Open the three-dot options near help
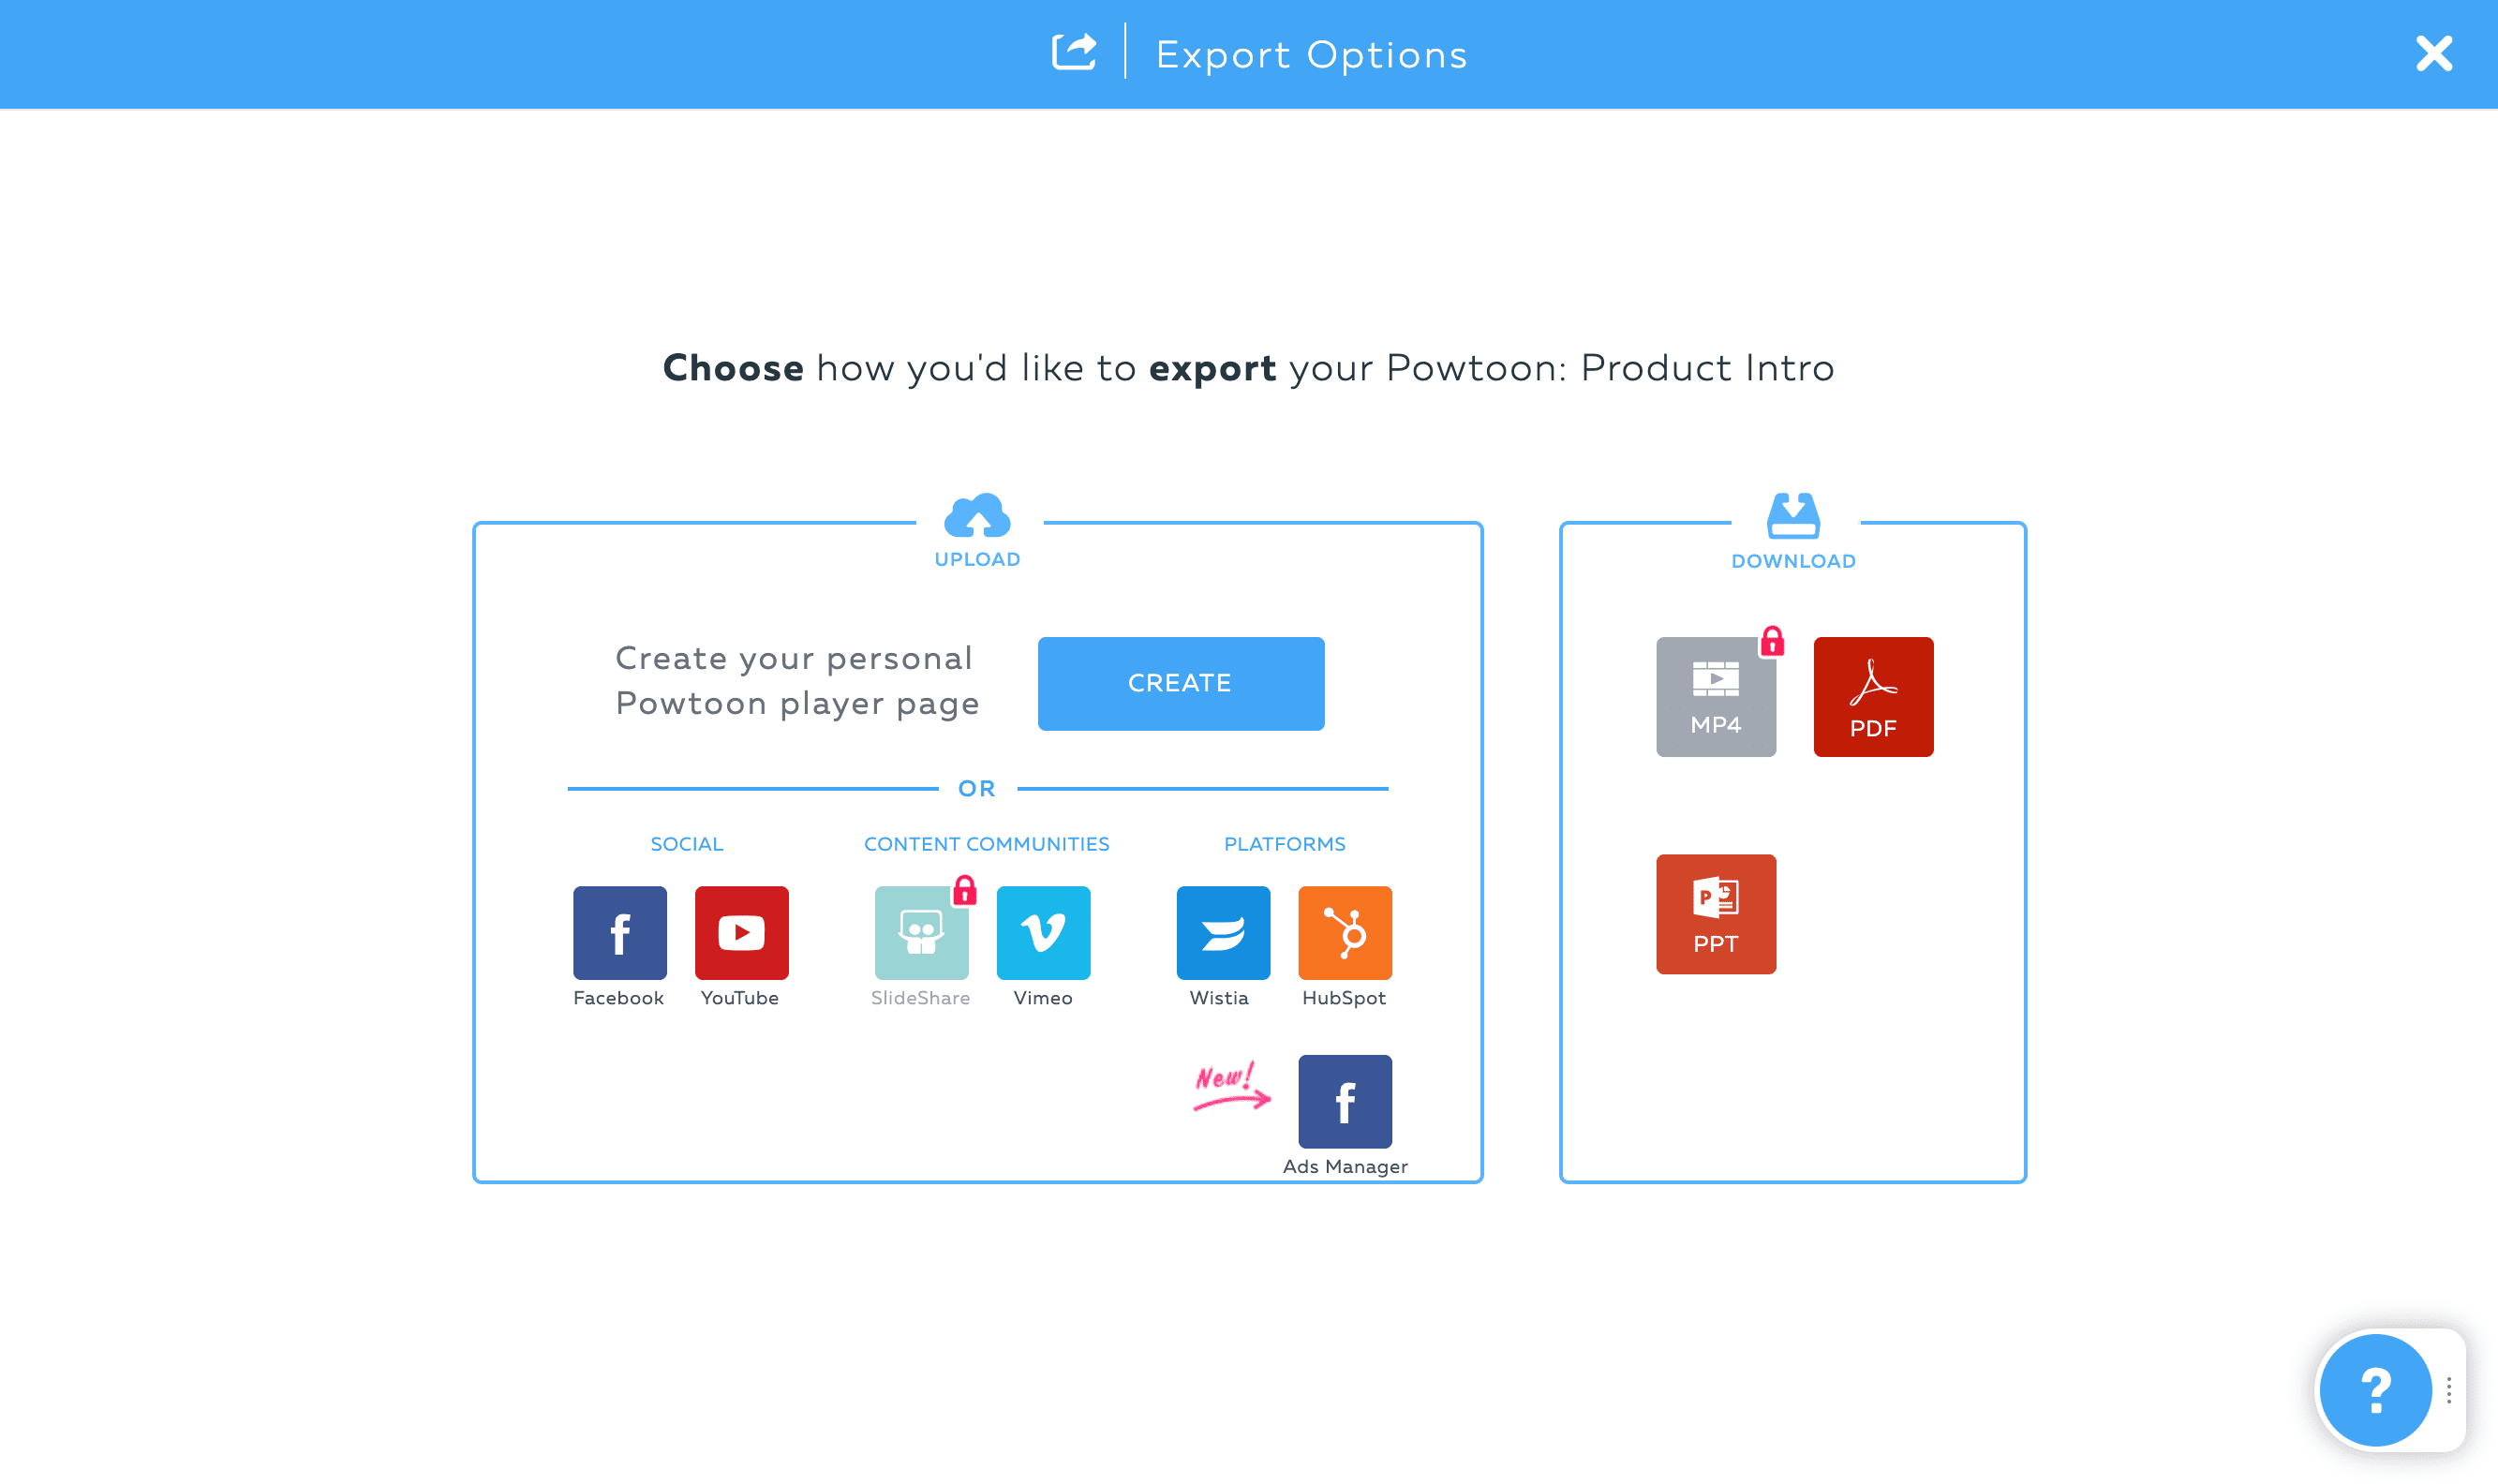2498x1484 pixels. (x=2448, y=1389)
